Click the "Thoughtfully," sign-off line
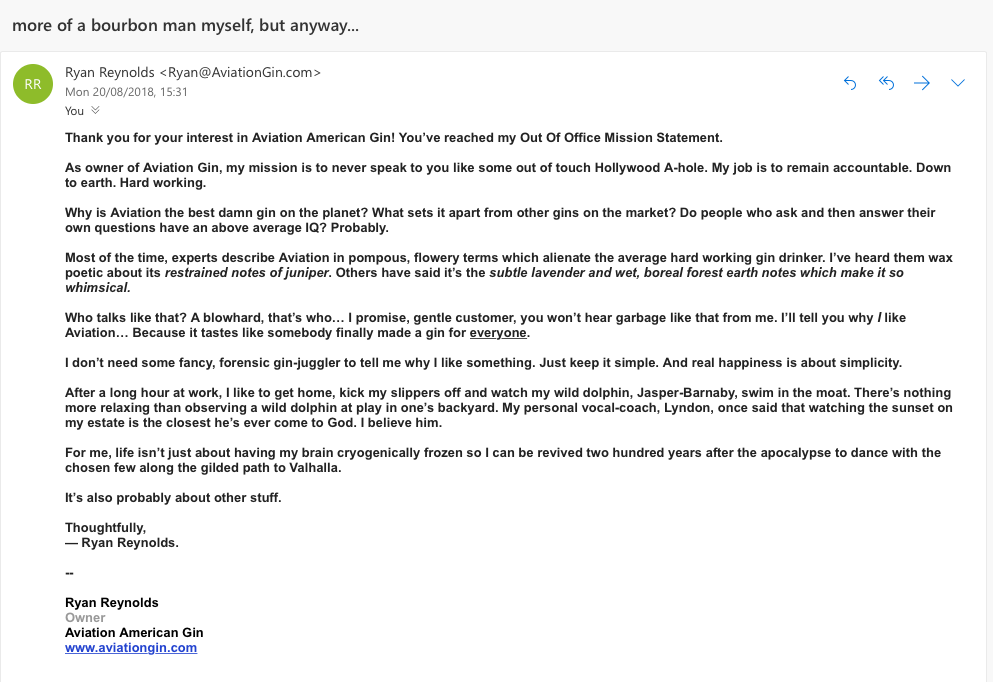993x682 pixels. 105,528
